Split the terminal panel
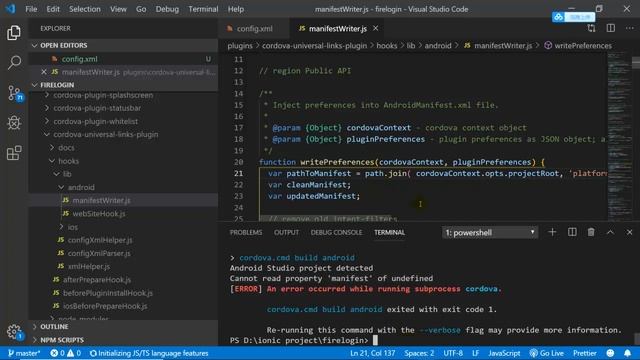640x360 pixels. click(572, 232)
